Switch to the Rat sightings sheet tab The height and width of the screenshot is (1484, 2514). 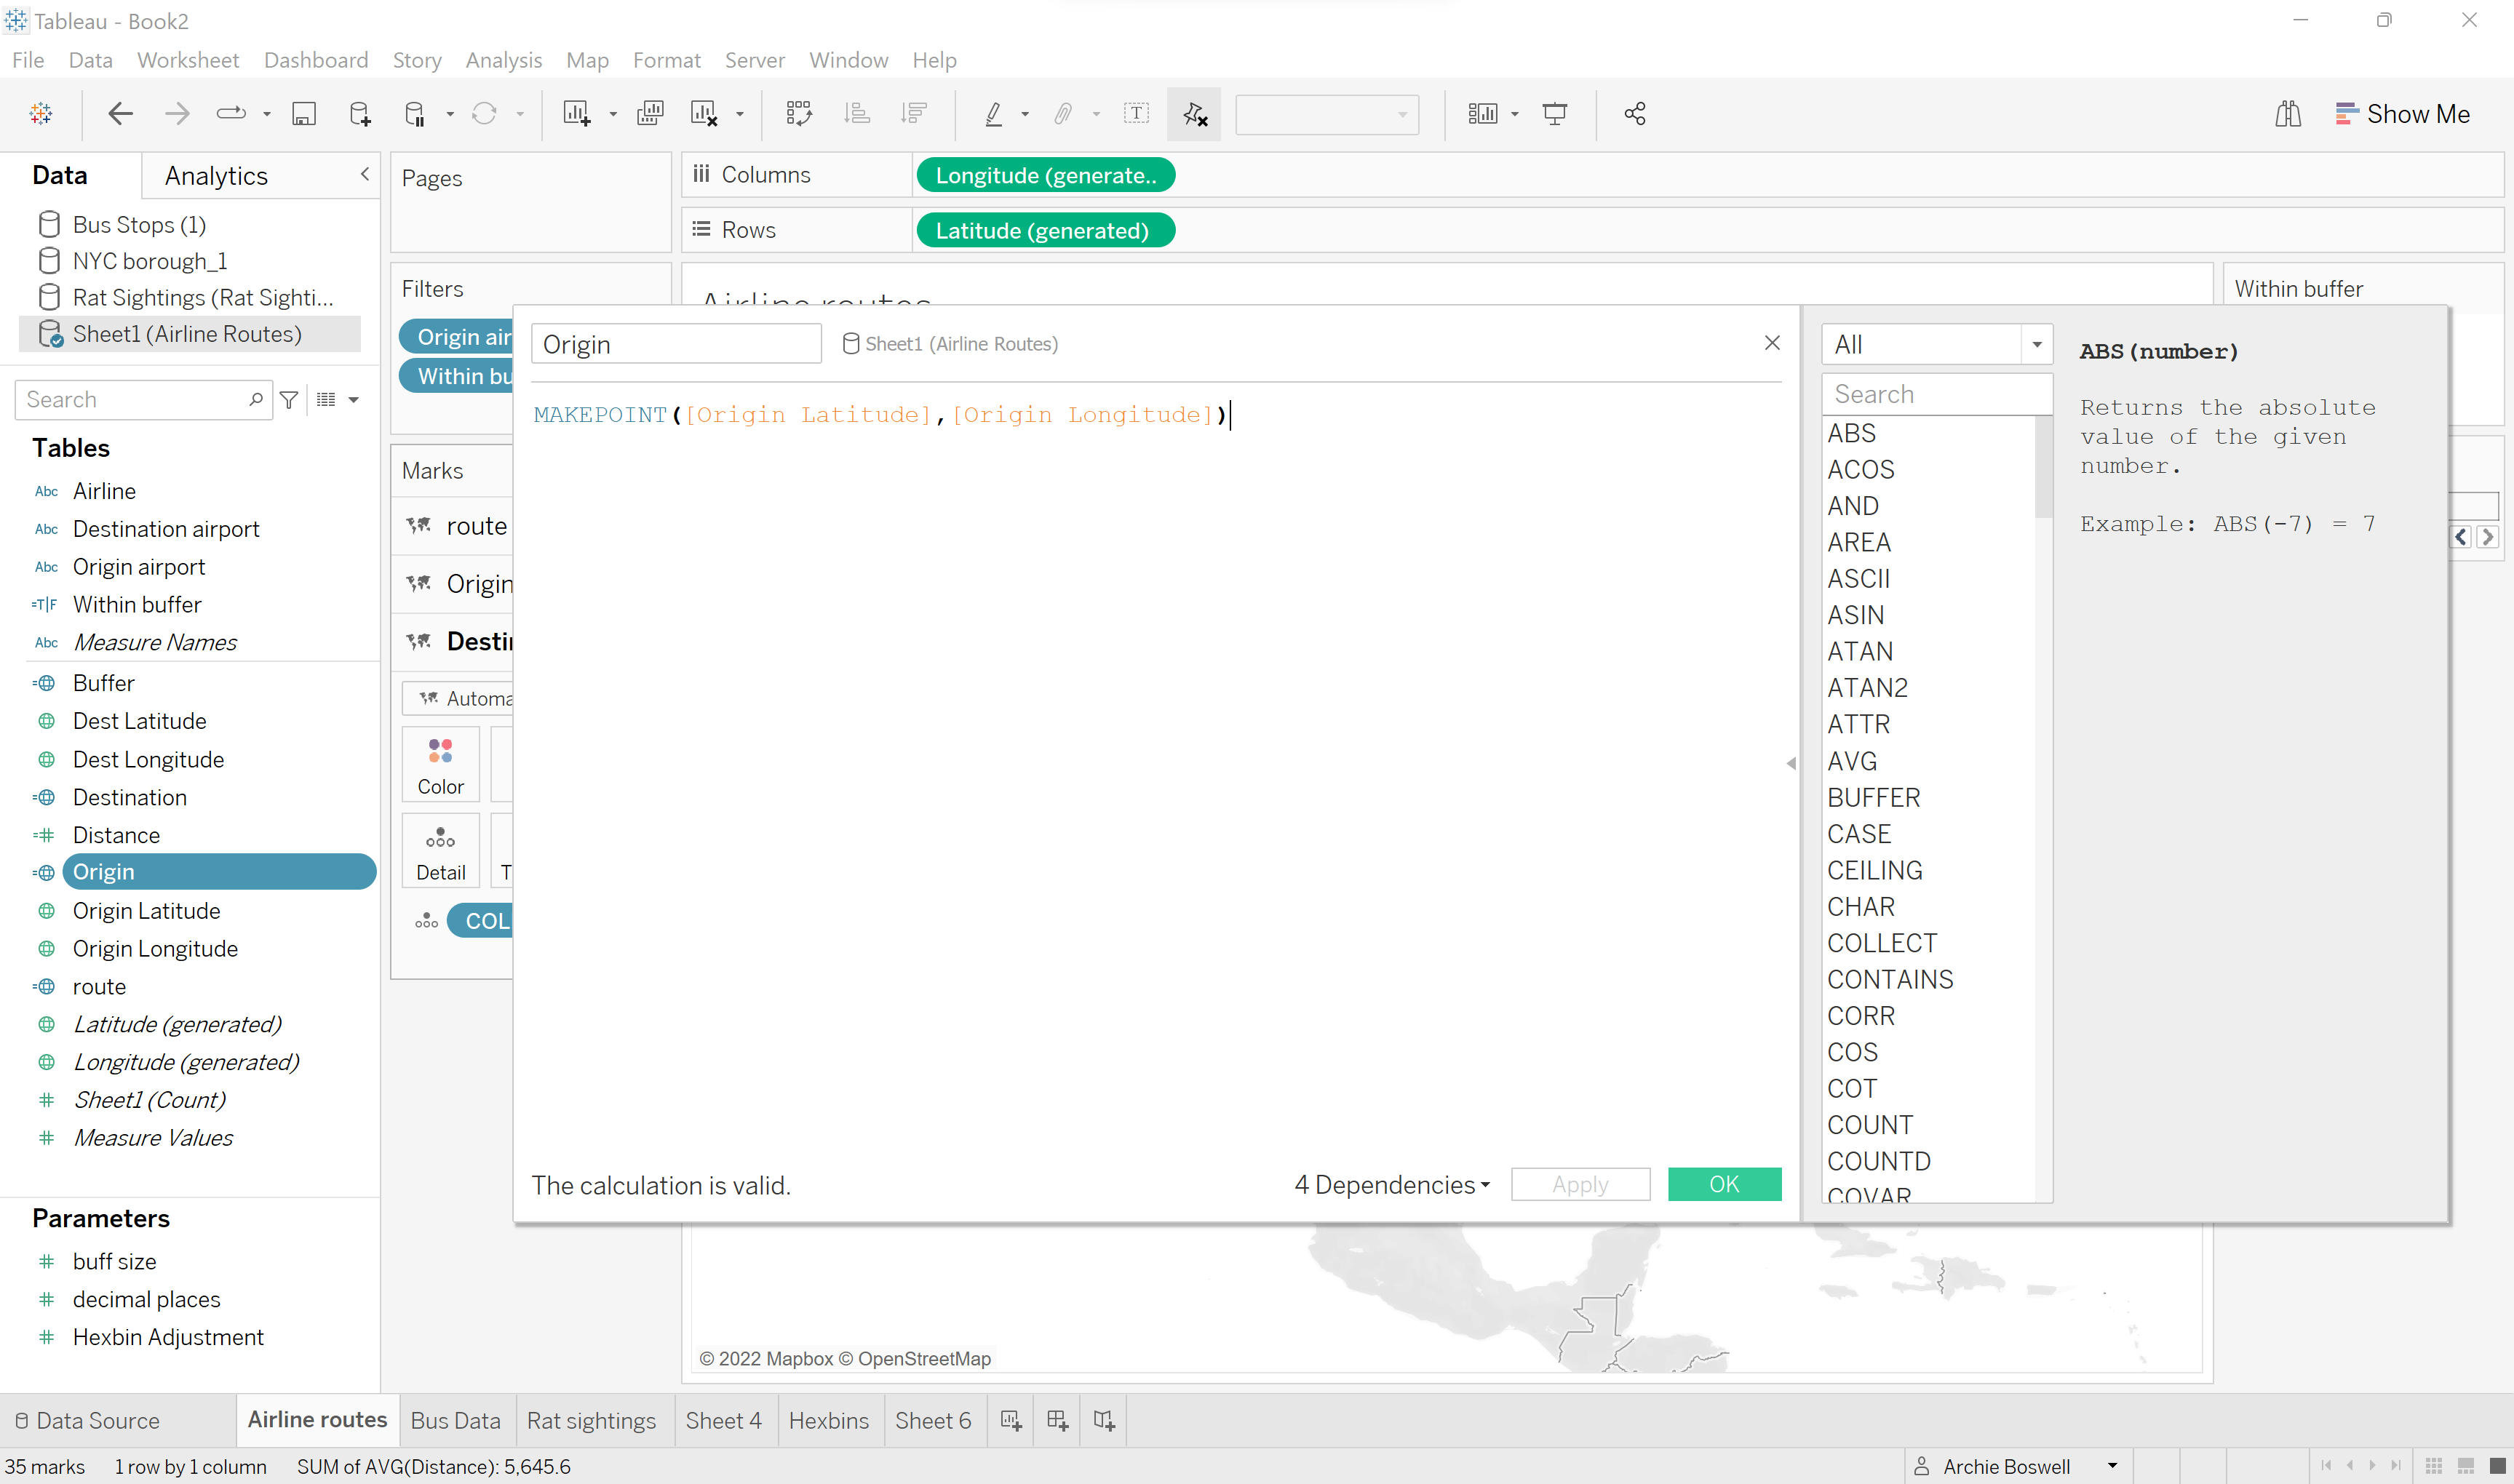tap(591, 1420)
